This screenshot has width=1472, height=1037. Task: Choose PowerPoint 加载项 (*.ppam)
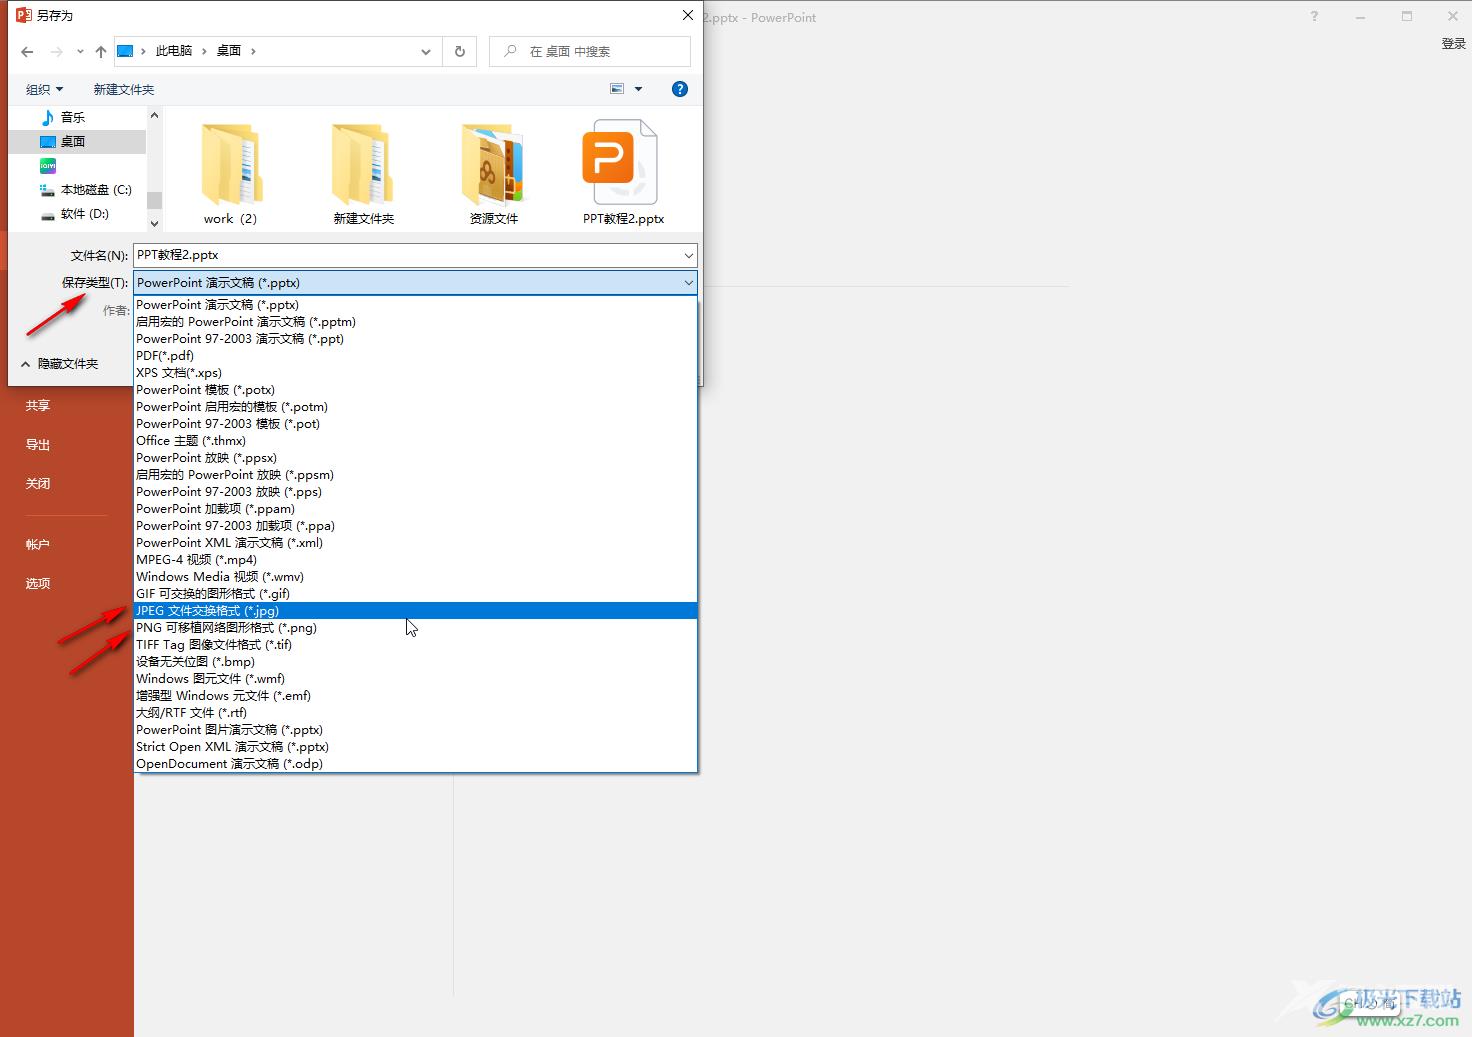coord(416,509)
